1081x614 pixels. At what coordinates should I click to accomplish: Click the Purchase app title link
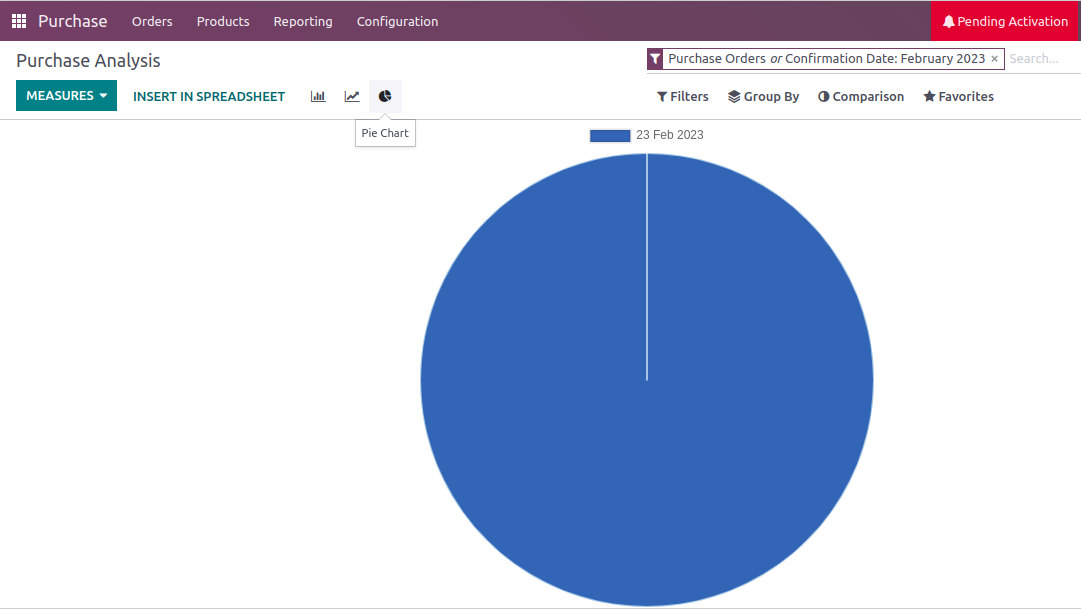tap(73, 21)
